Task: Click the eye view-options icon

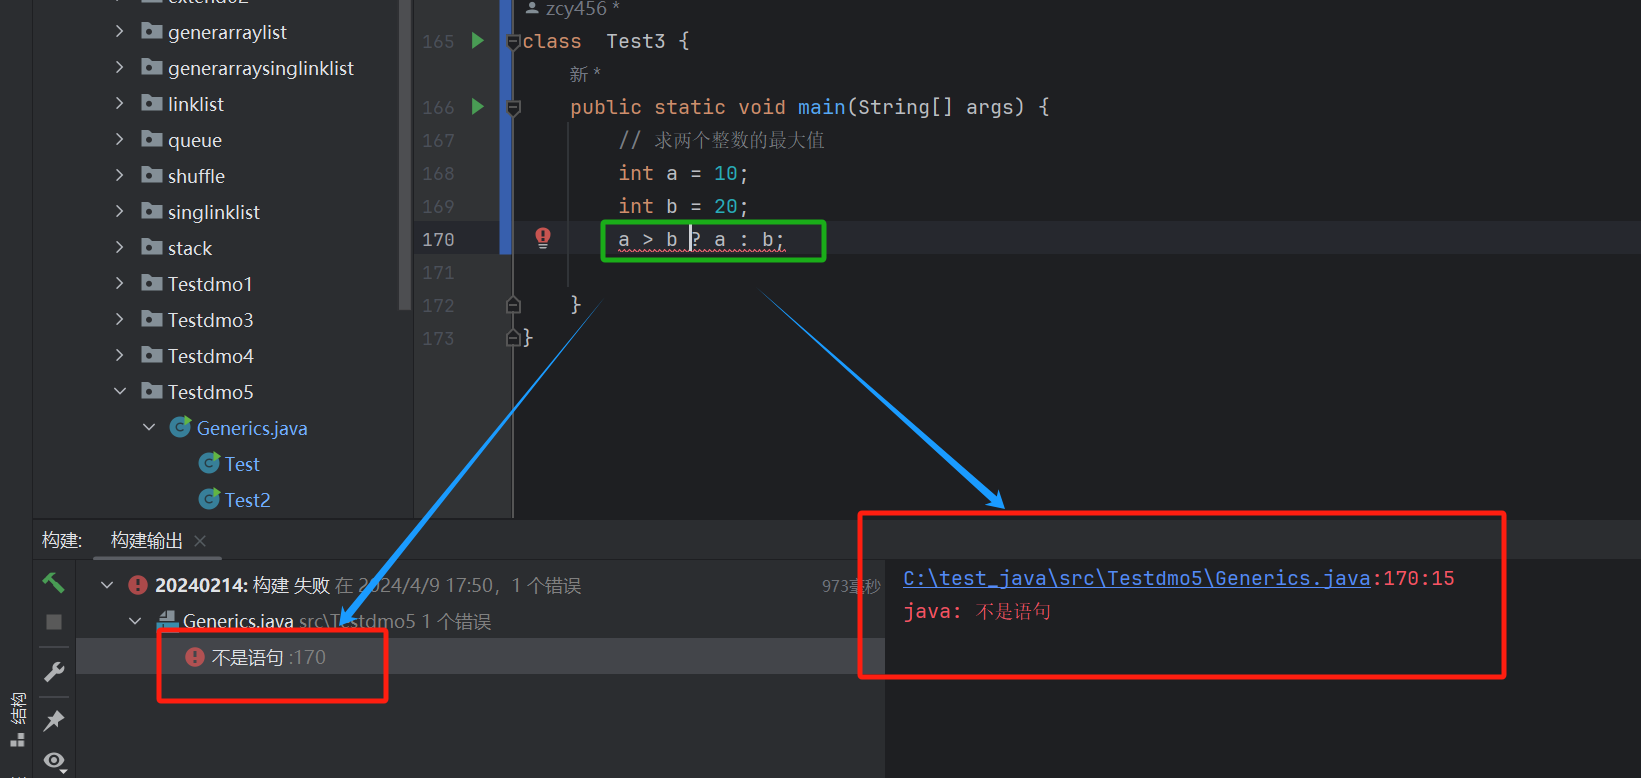Action: click(55, 762)
